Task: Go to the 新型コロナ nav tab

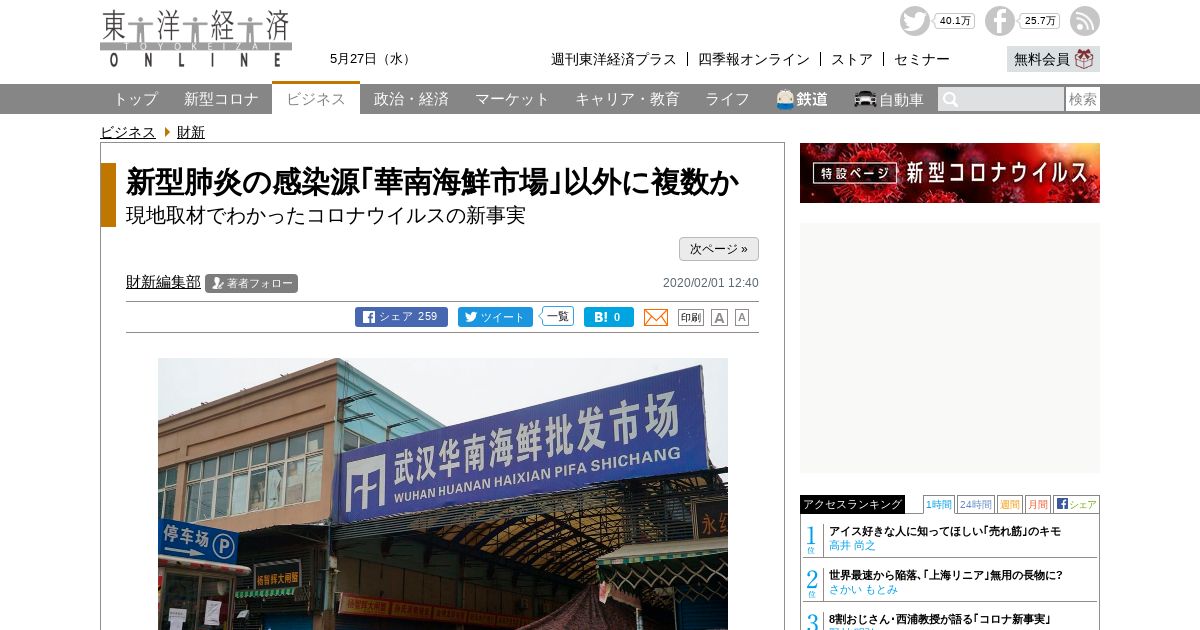Action: tap(221, 99)
